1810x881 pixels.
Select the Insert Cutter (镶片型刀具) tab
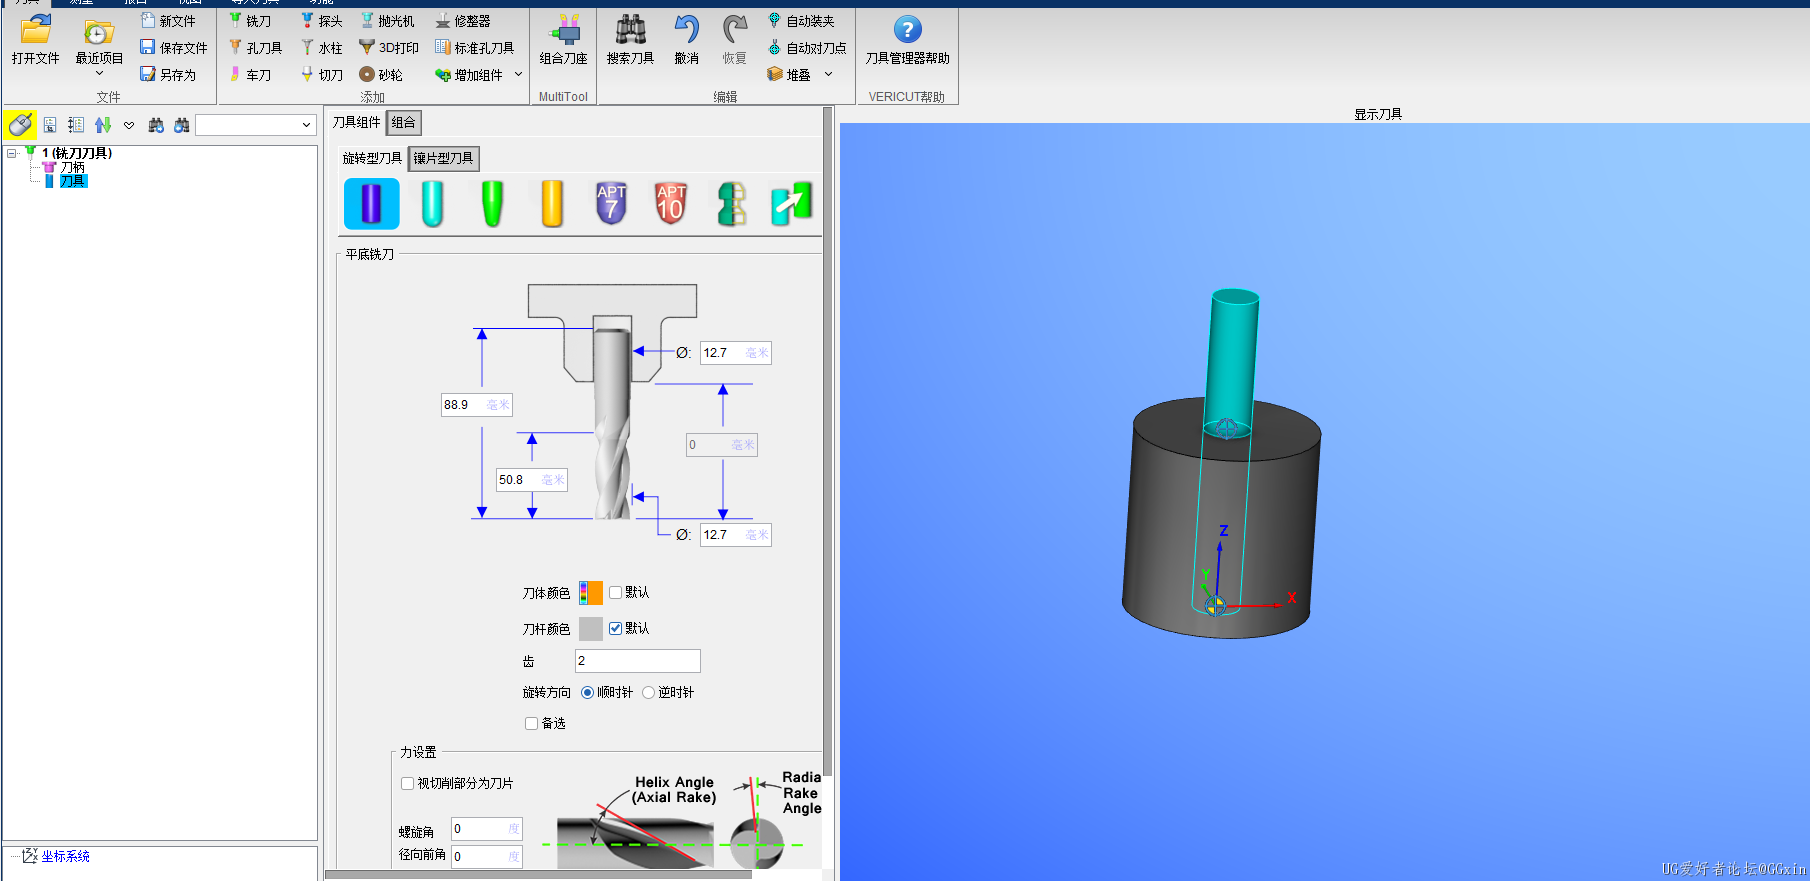pyautogui.click(x=443, y=158)
